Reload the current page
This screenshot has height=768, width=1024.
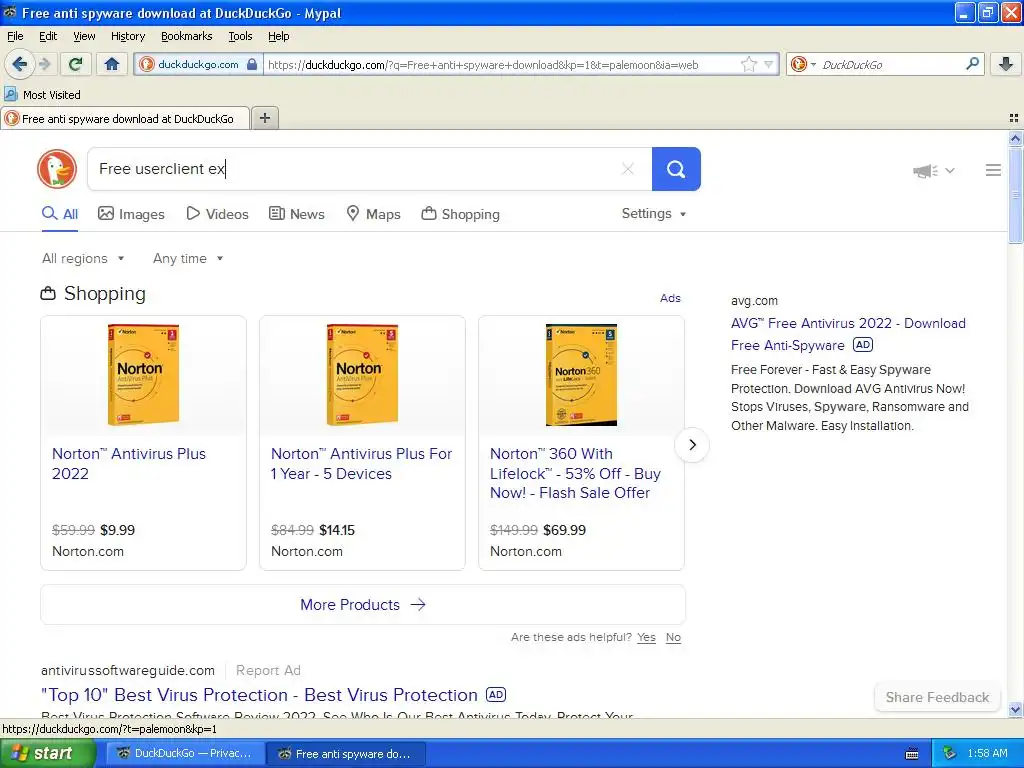click(x=75, y=64)
